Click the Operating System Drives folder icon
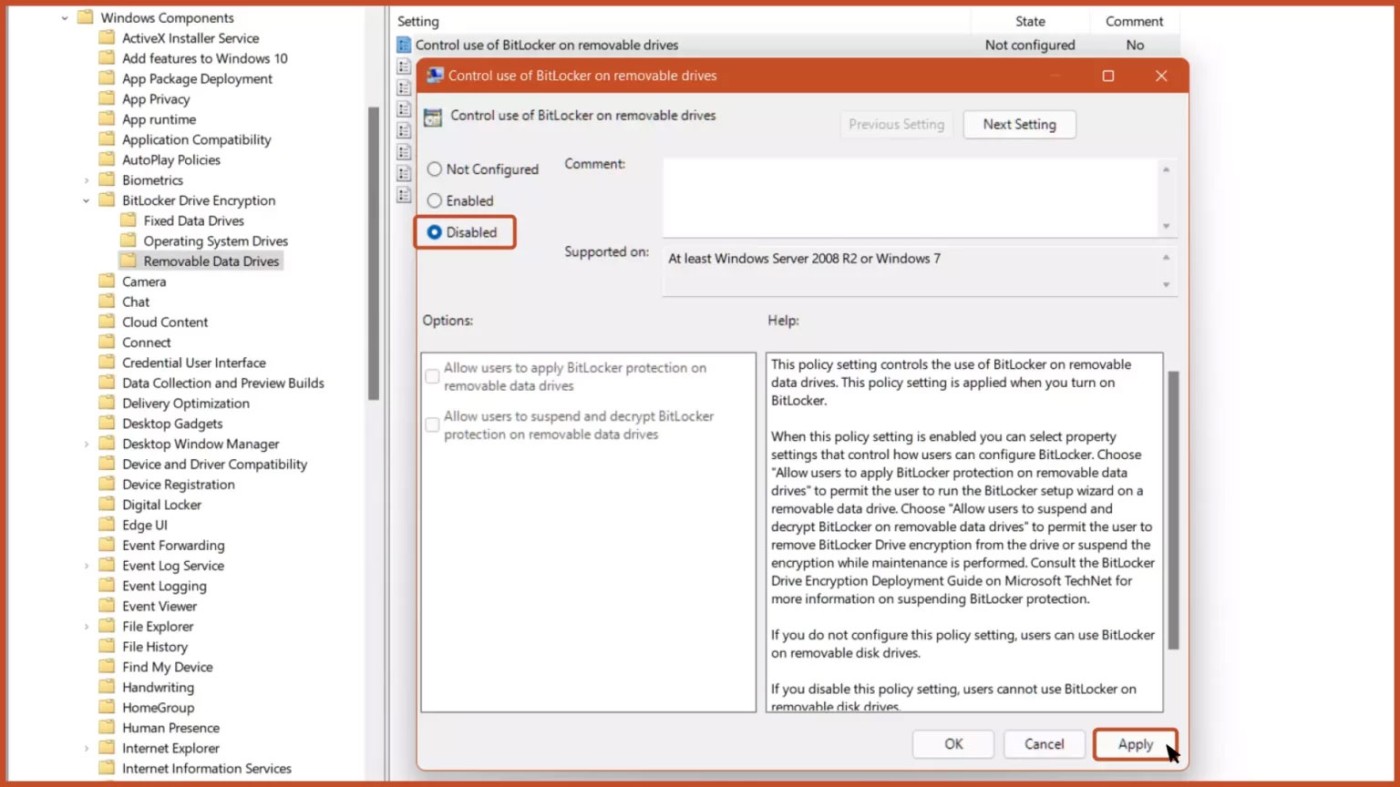 pyautogui.click(x=128, y=241)
